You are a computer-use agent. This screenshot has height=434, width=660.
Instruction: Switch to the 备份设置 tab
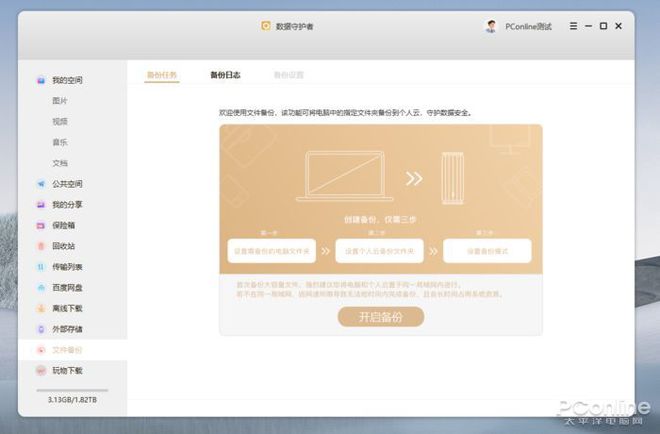pyautogui.click(x=289, y=75)
